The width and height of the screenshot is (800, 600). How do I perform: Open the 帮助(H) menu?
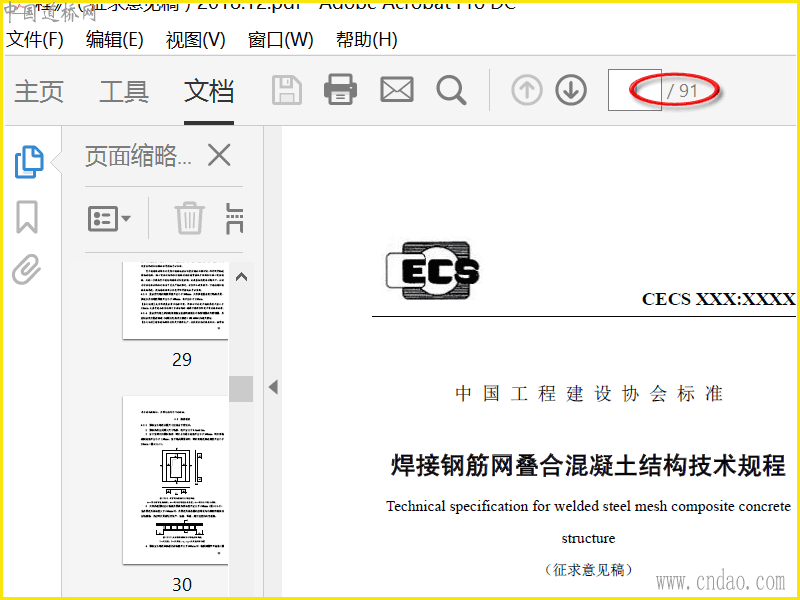(x=367, y=39)
